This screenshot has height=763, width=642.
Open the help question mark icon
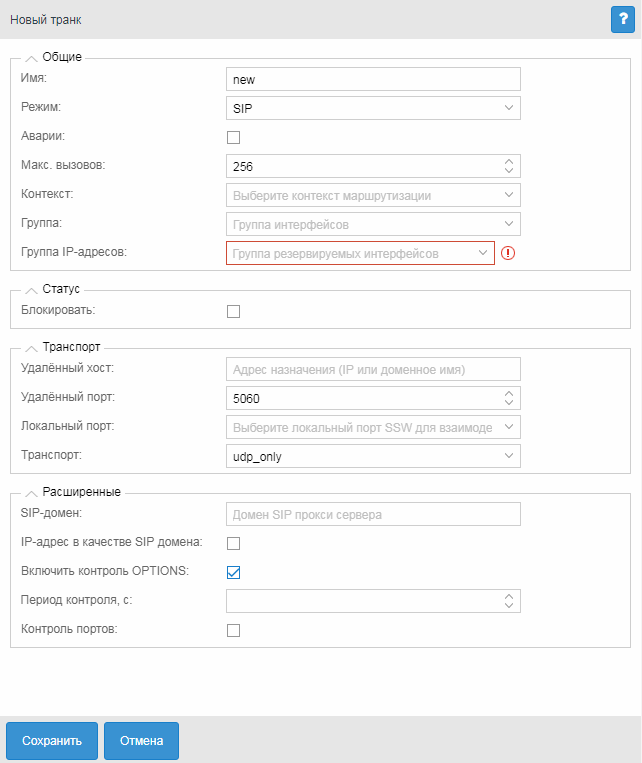(x=623, y=19)
